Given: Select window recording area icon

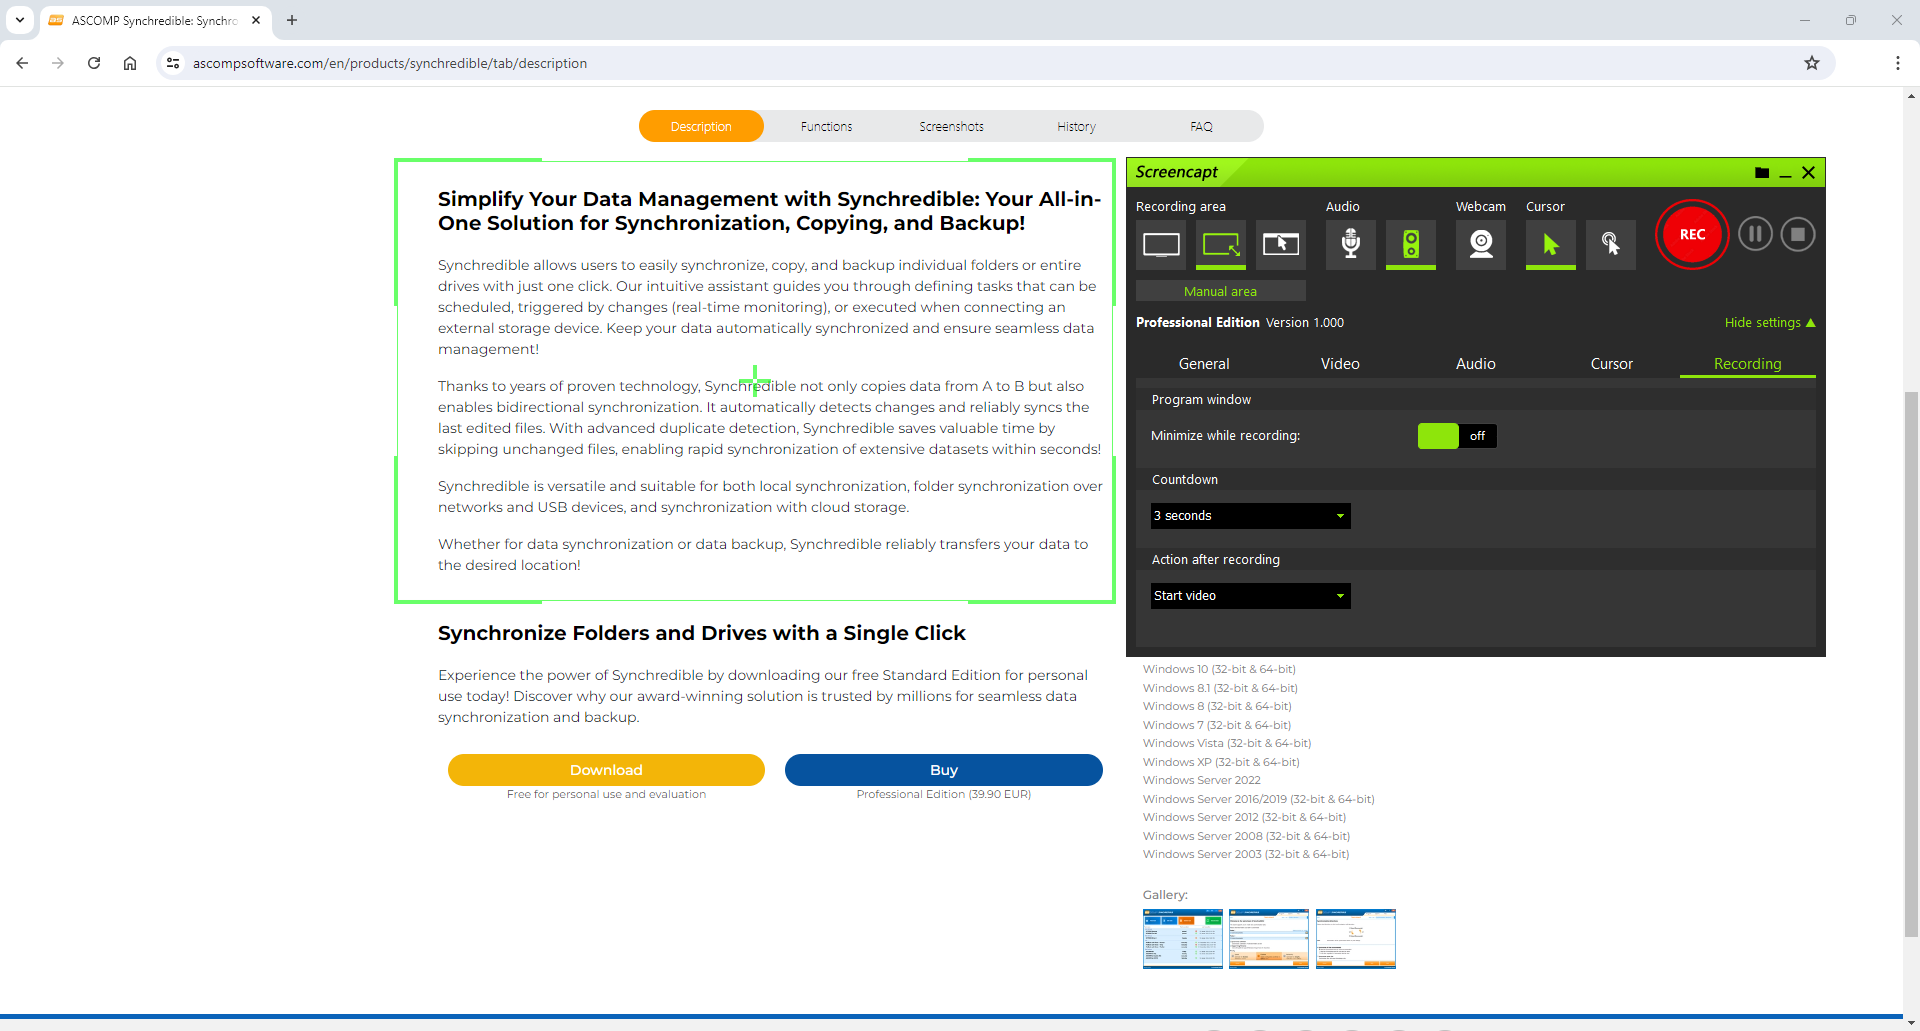Looking at the screenshot, I should point(1281,245).
